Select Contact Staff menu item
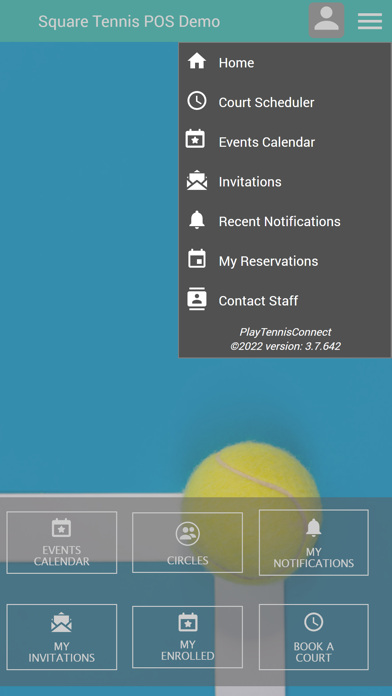Screen dimensions: 392x696 (285, 301)
